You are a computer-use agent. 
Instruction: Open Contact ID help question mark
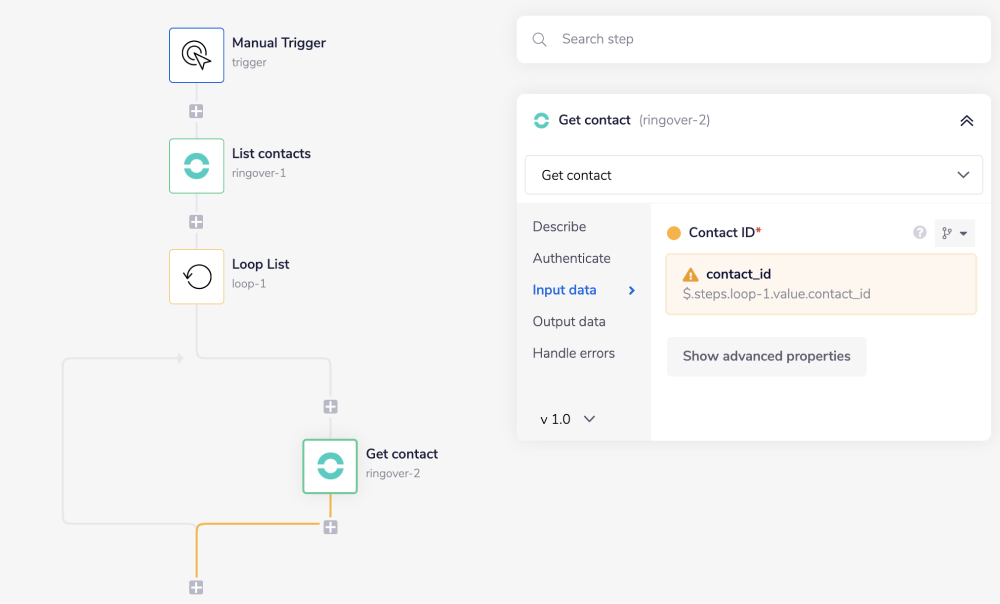click(x=920, y=233)
